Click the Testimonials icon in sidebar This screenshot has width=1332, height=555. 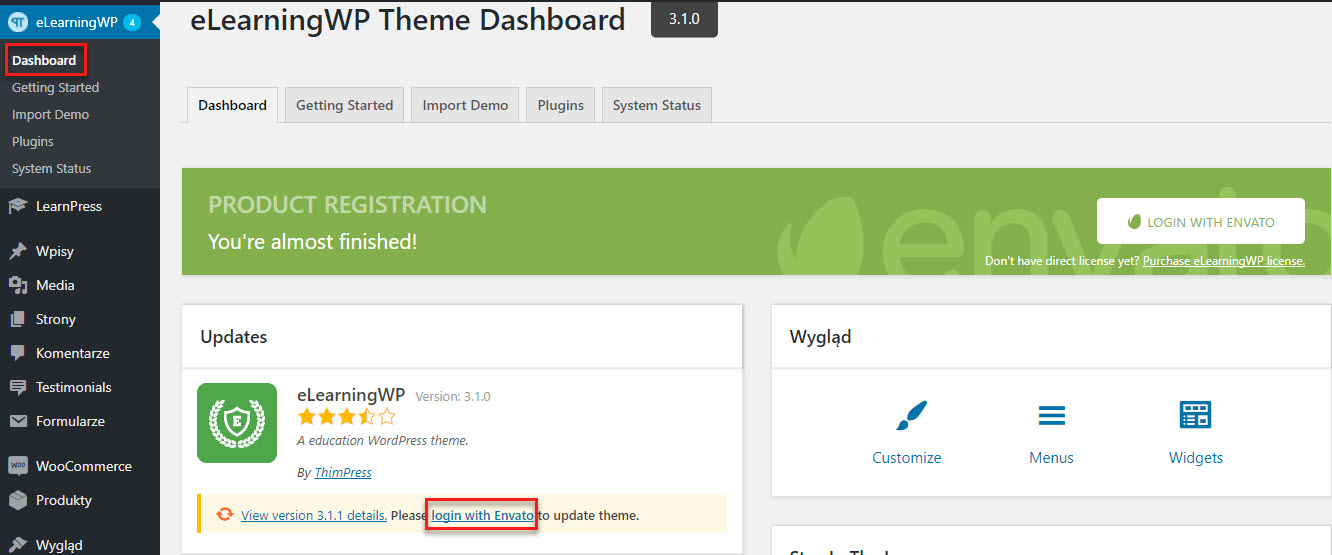pyautogui.click(x=18, y=387)
